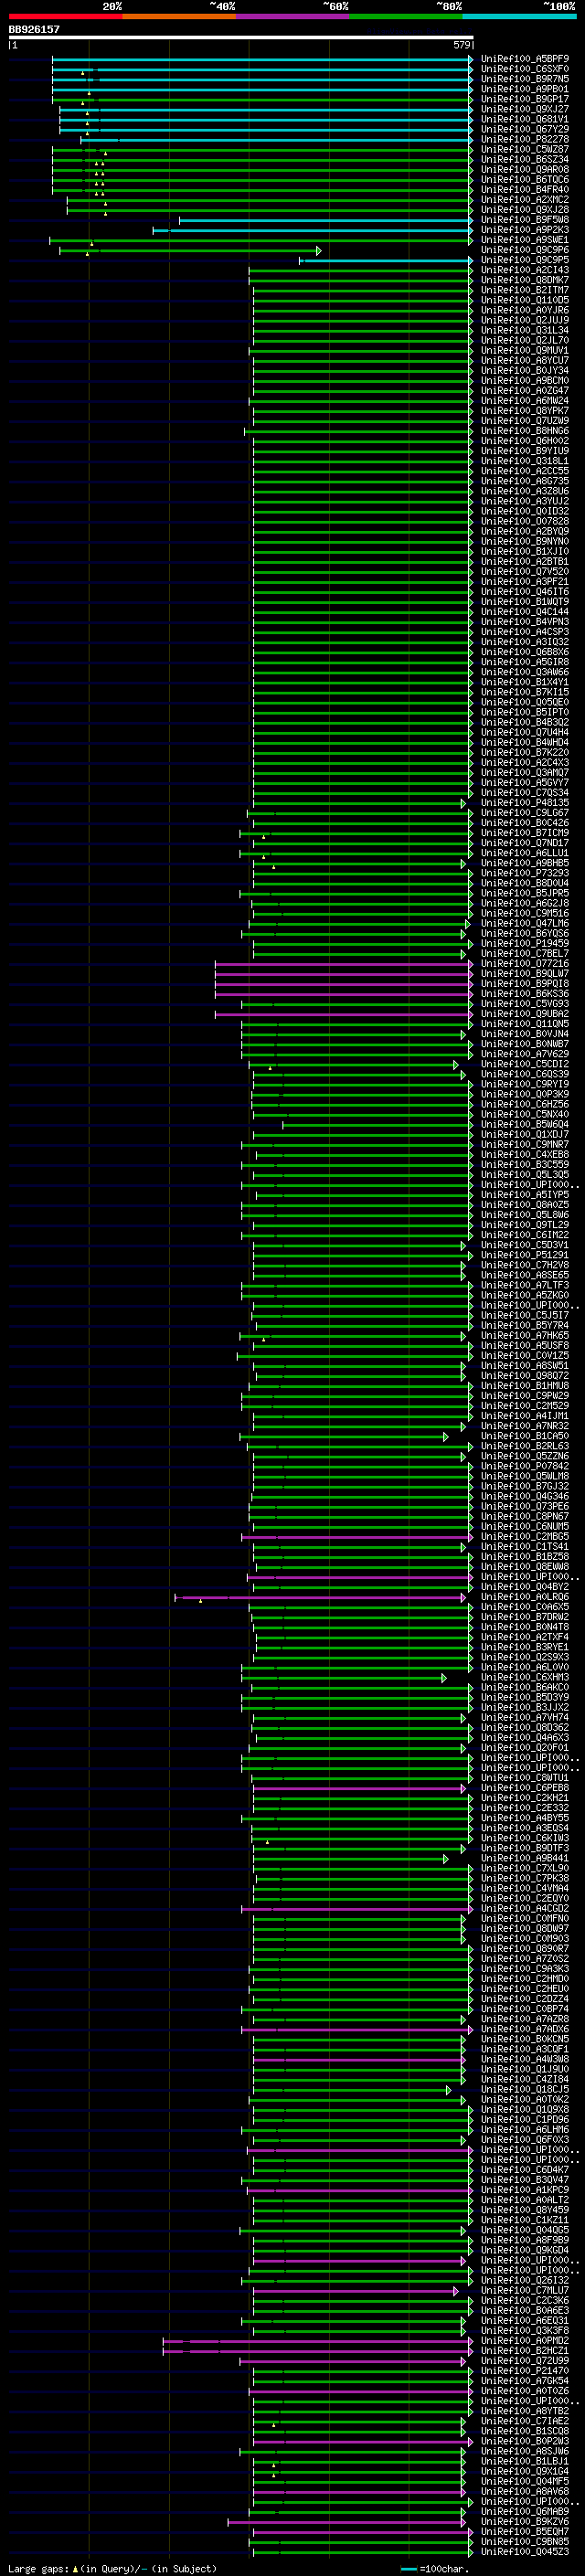Open hit UniRef100_P19459
The height and width of the screenshot is (2576, 585).
coord(525,943)
